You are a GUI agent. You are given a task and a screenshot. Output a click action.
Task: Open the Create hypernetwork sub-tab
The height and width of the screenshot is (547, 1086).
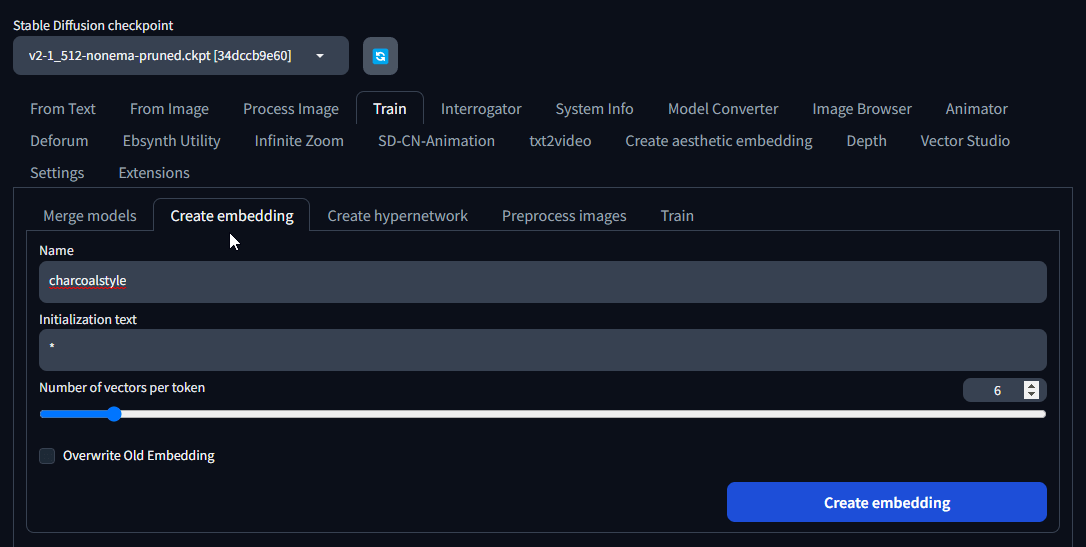398,216
